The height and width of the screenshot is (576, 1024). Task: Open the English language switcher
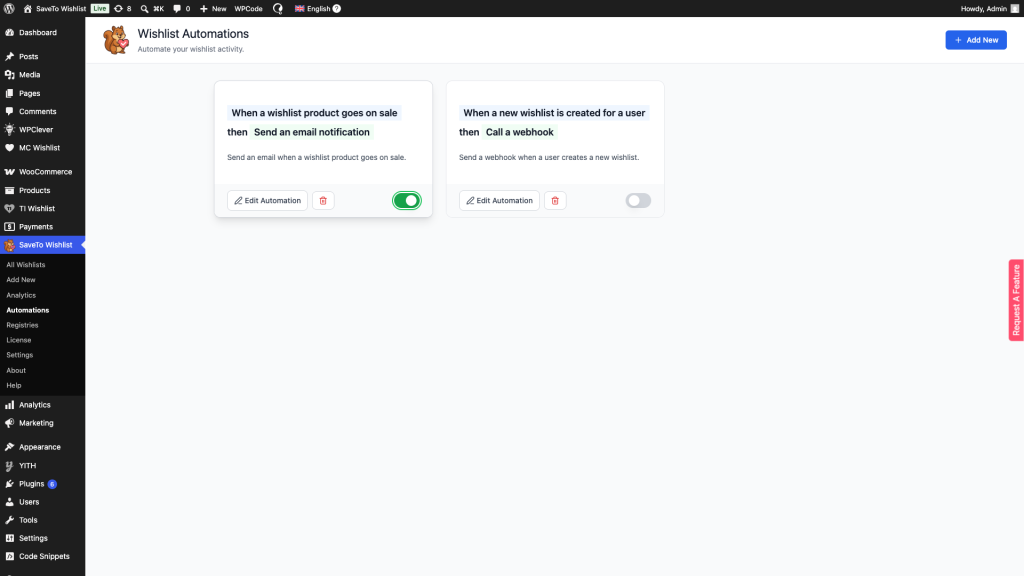coord(313,8)
